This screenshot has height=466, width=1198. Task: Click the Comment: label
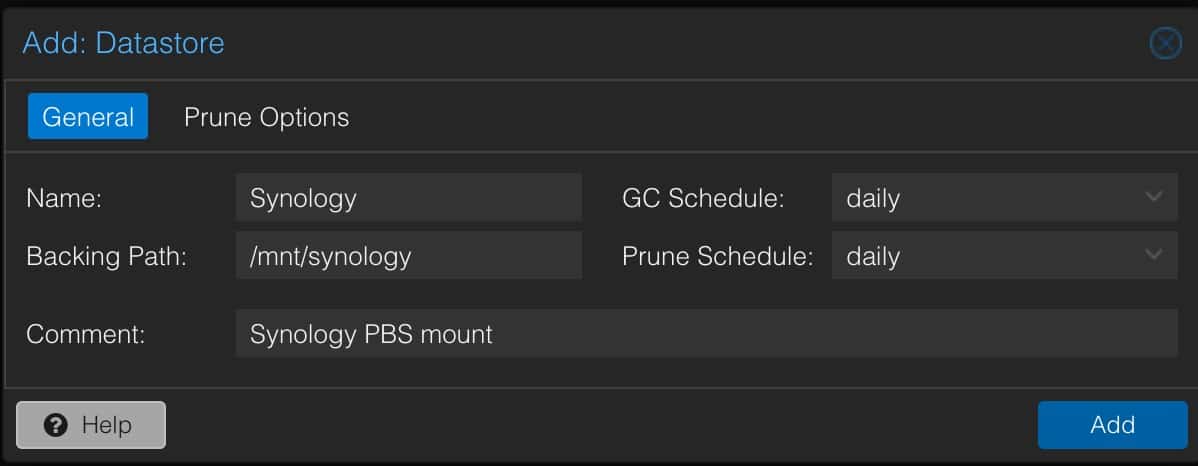click(86, 334)
